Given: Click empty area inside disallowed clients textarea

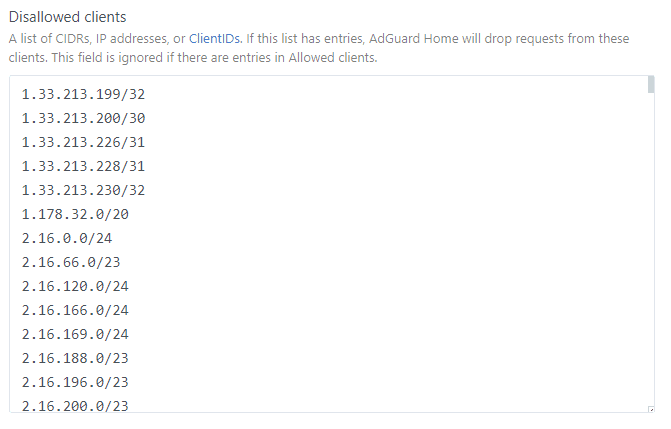Looking at the screenshot, I should [385, 244].
